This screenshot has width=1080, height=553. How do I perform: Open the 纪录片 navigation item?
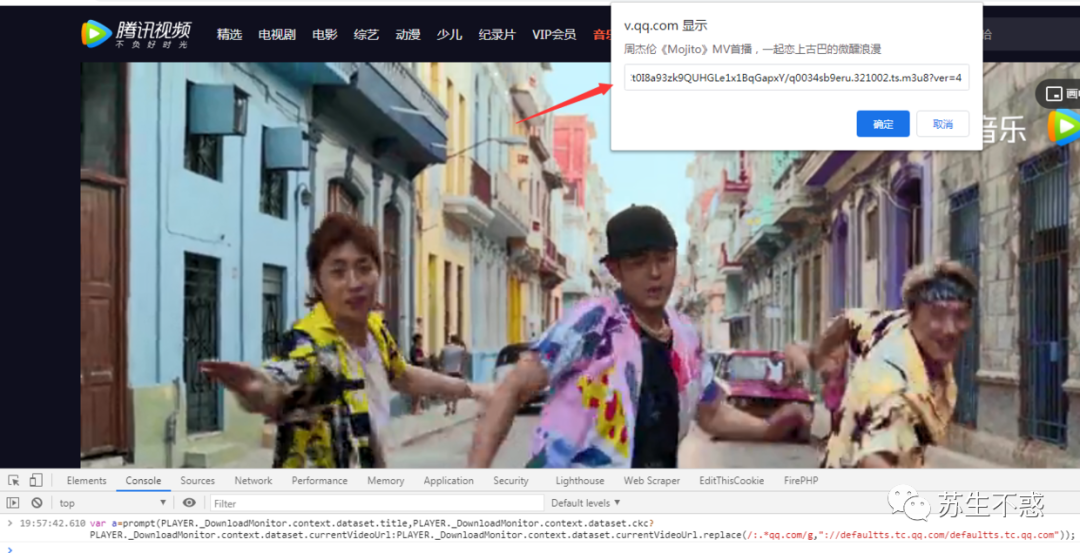497,34
